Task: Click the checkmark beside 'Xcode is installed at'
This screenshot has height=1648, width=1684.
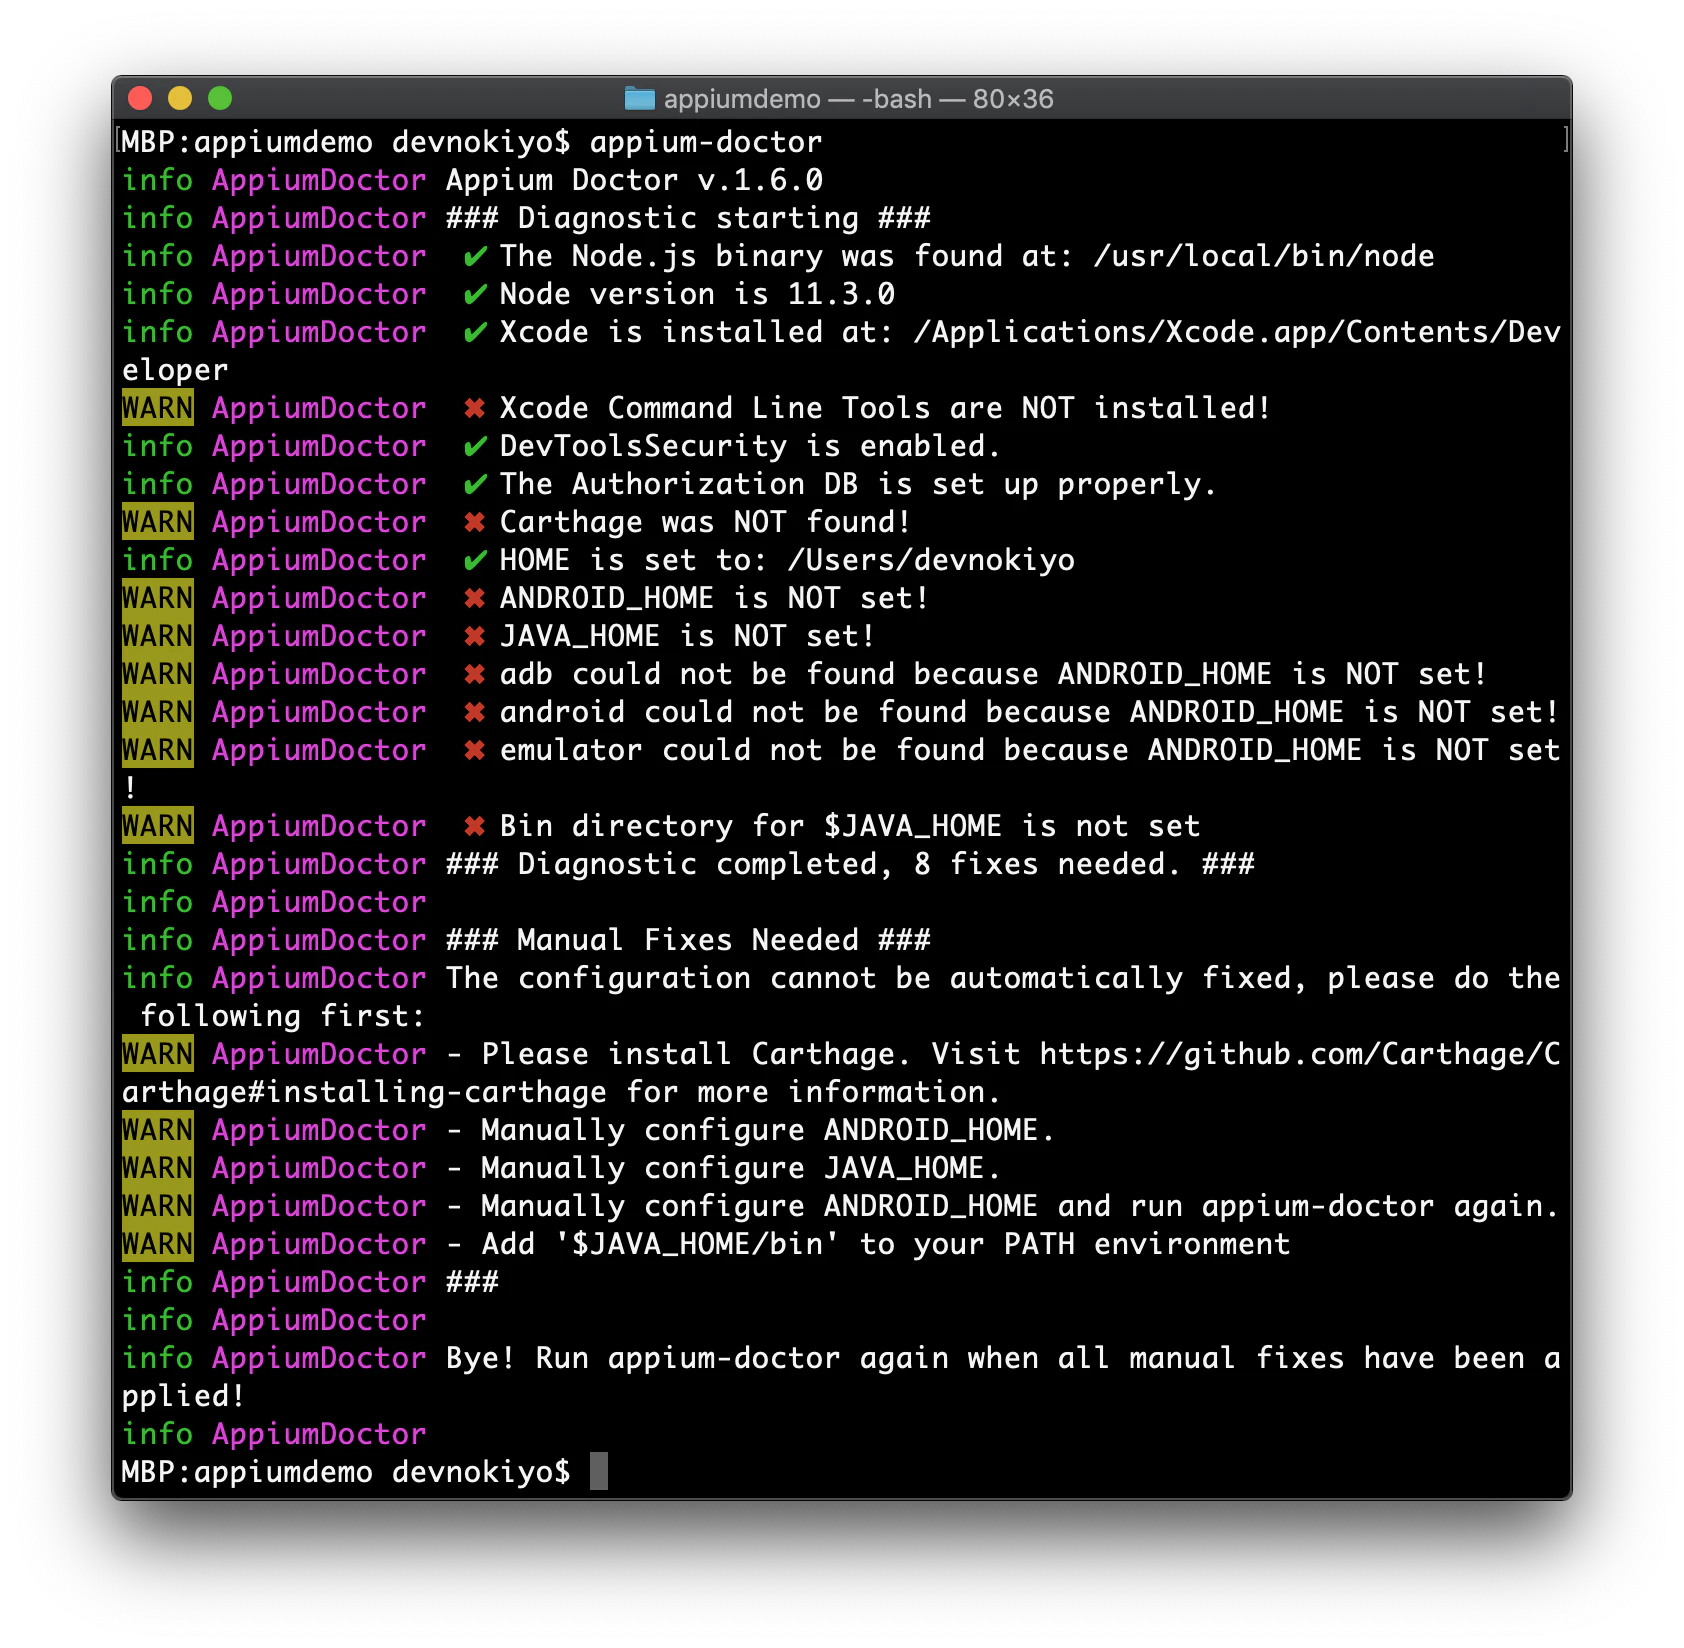Action: [x=476, y=333]
